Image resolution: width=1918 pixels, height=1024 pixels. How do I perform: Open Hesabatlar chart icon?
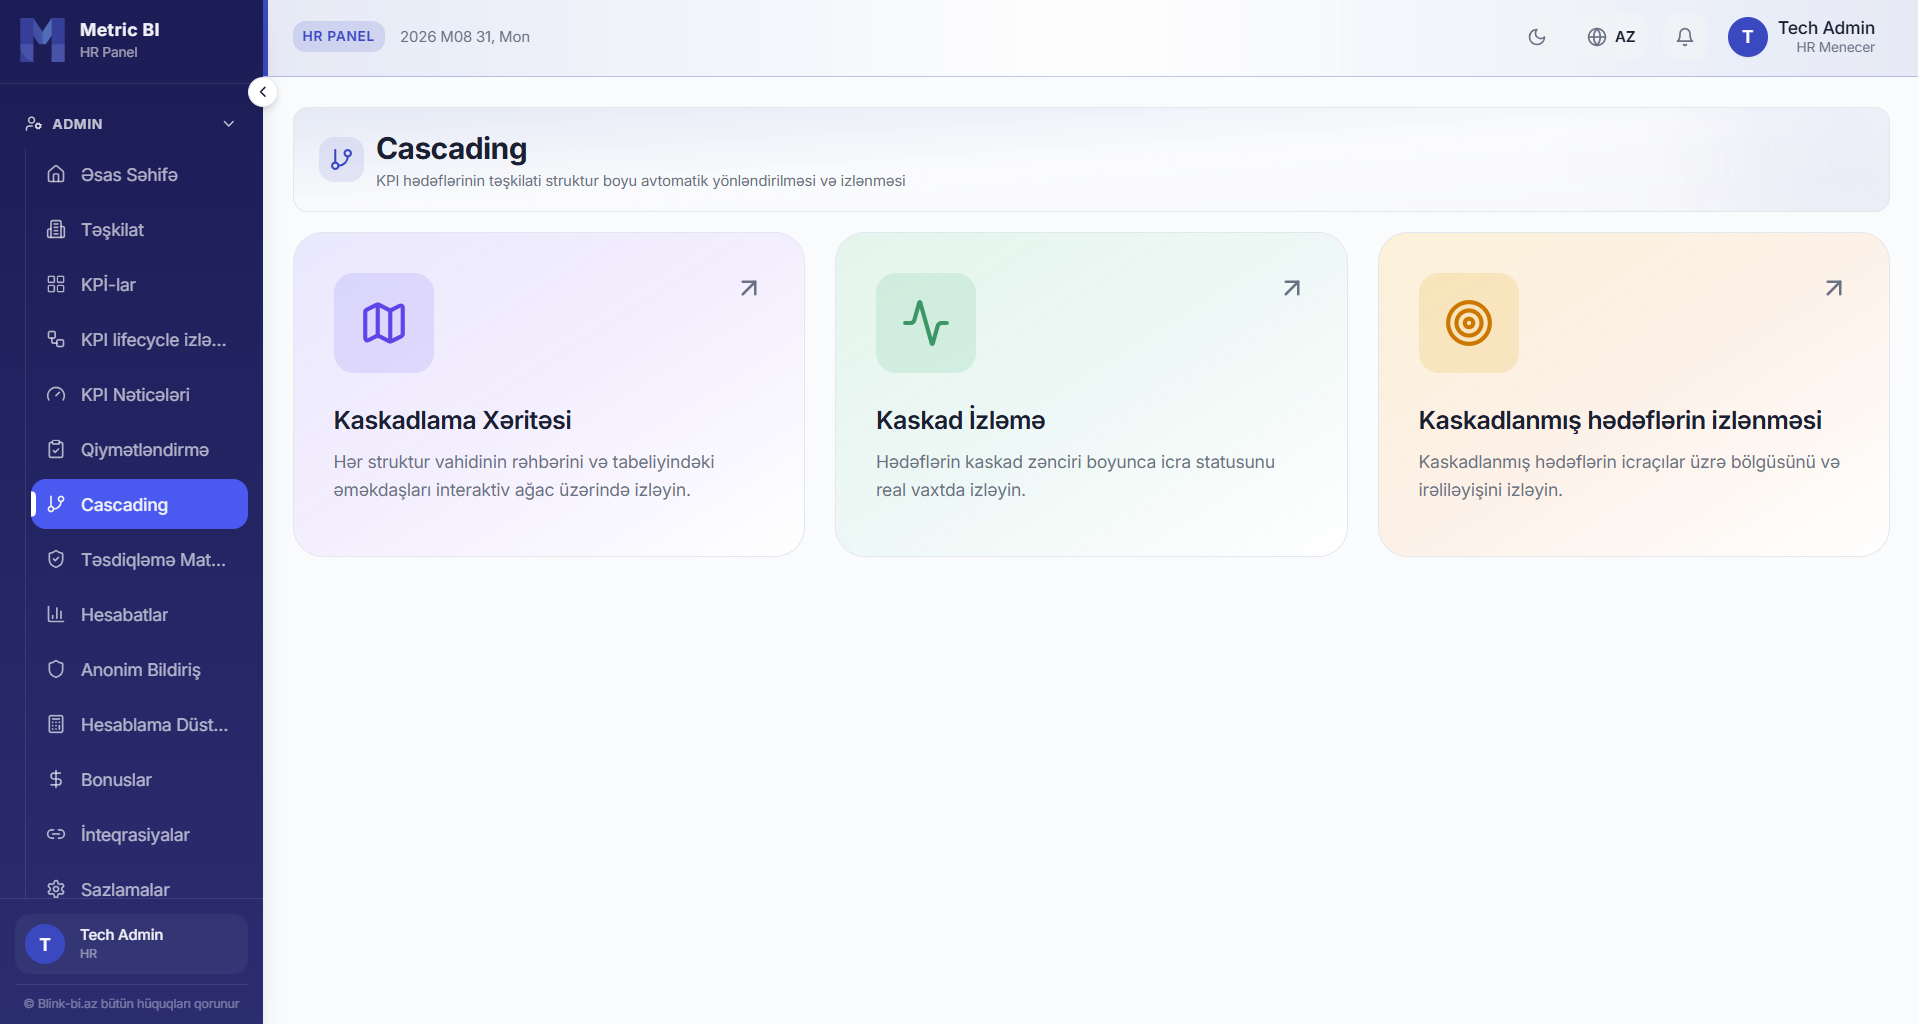click(x=56, y=614)
